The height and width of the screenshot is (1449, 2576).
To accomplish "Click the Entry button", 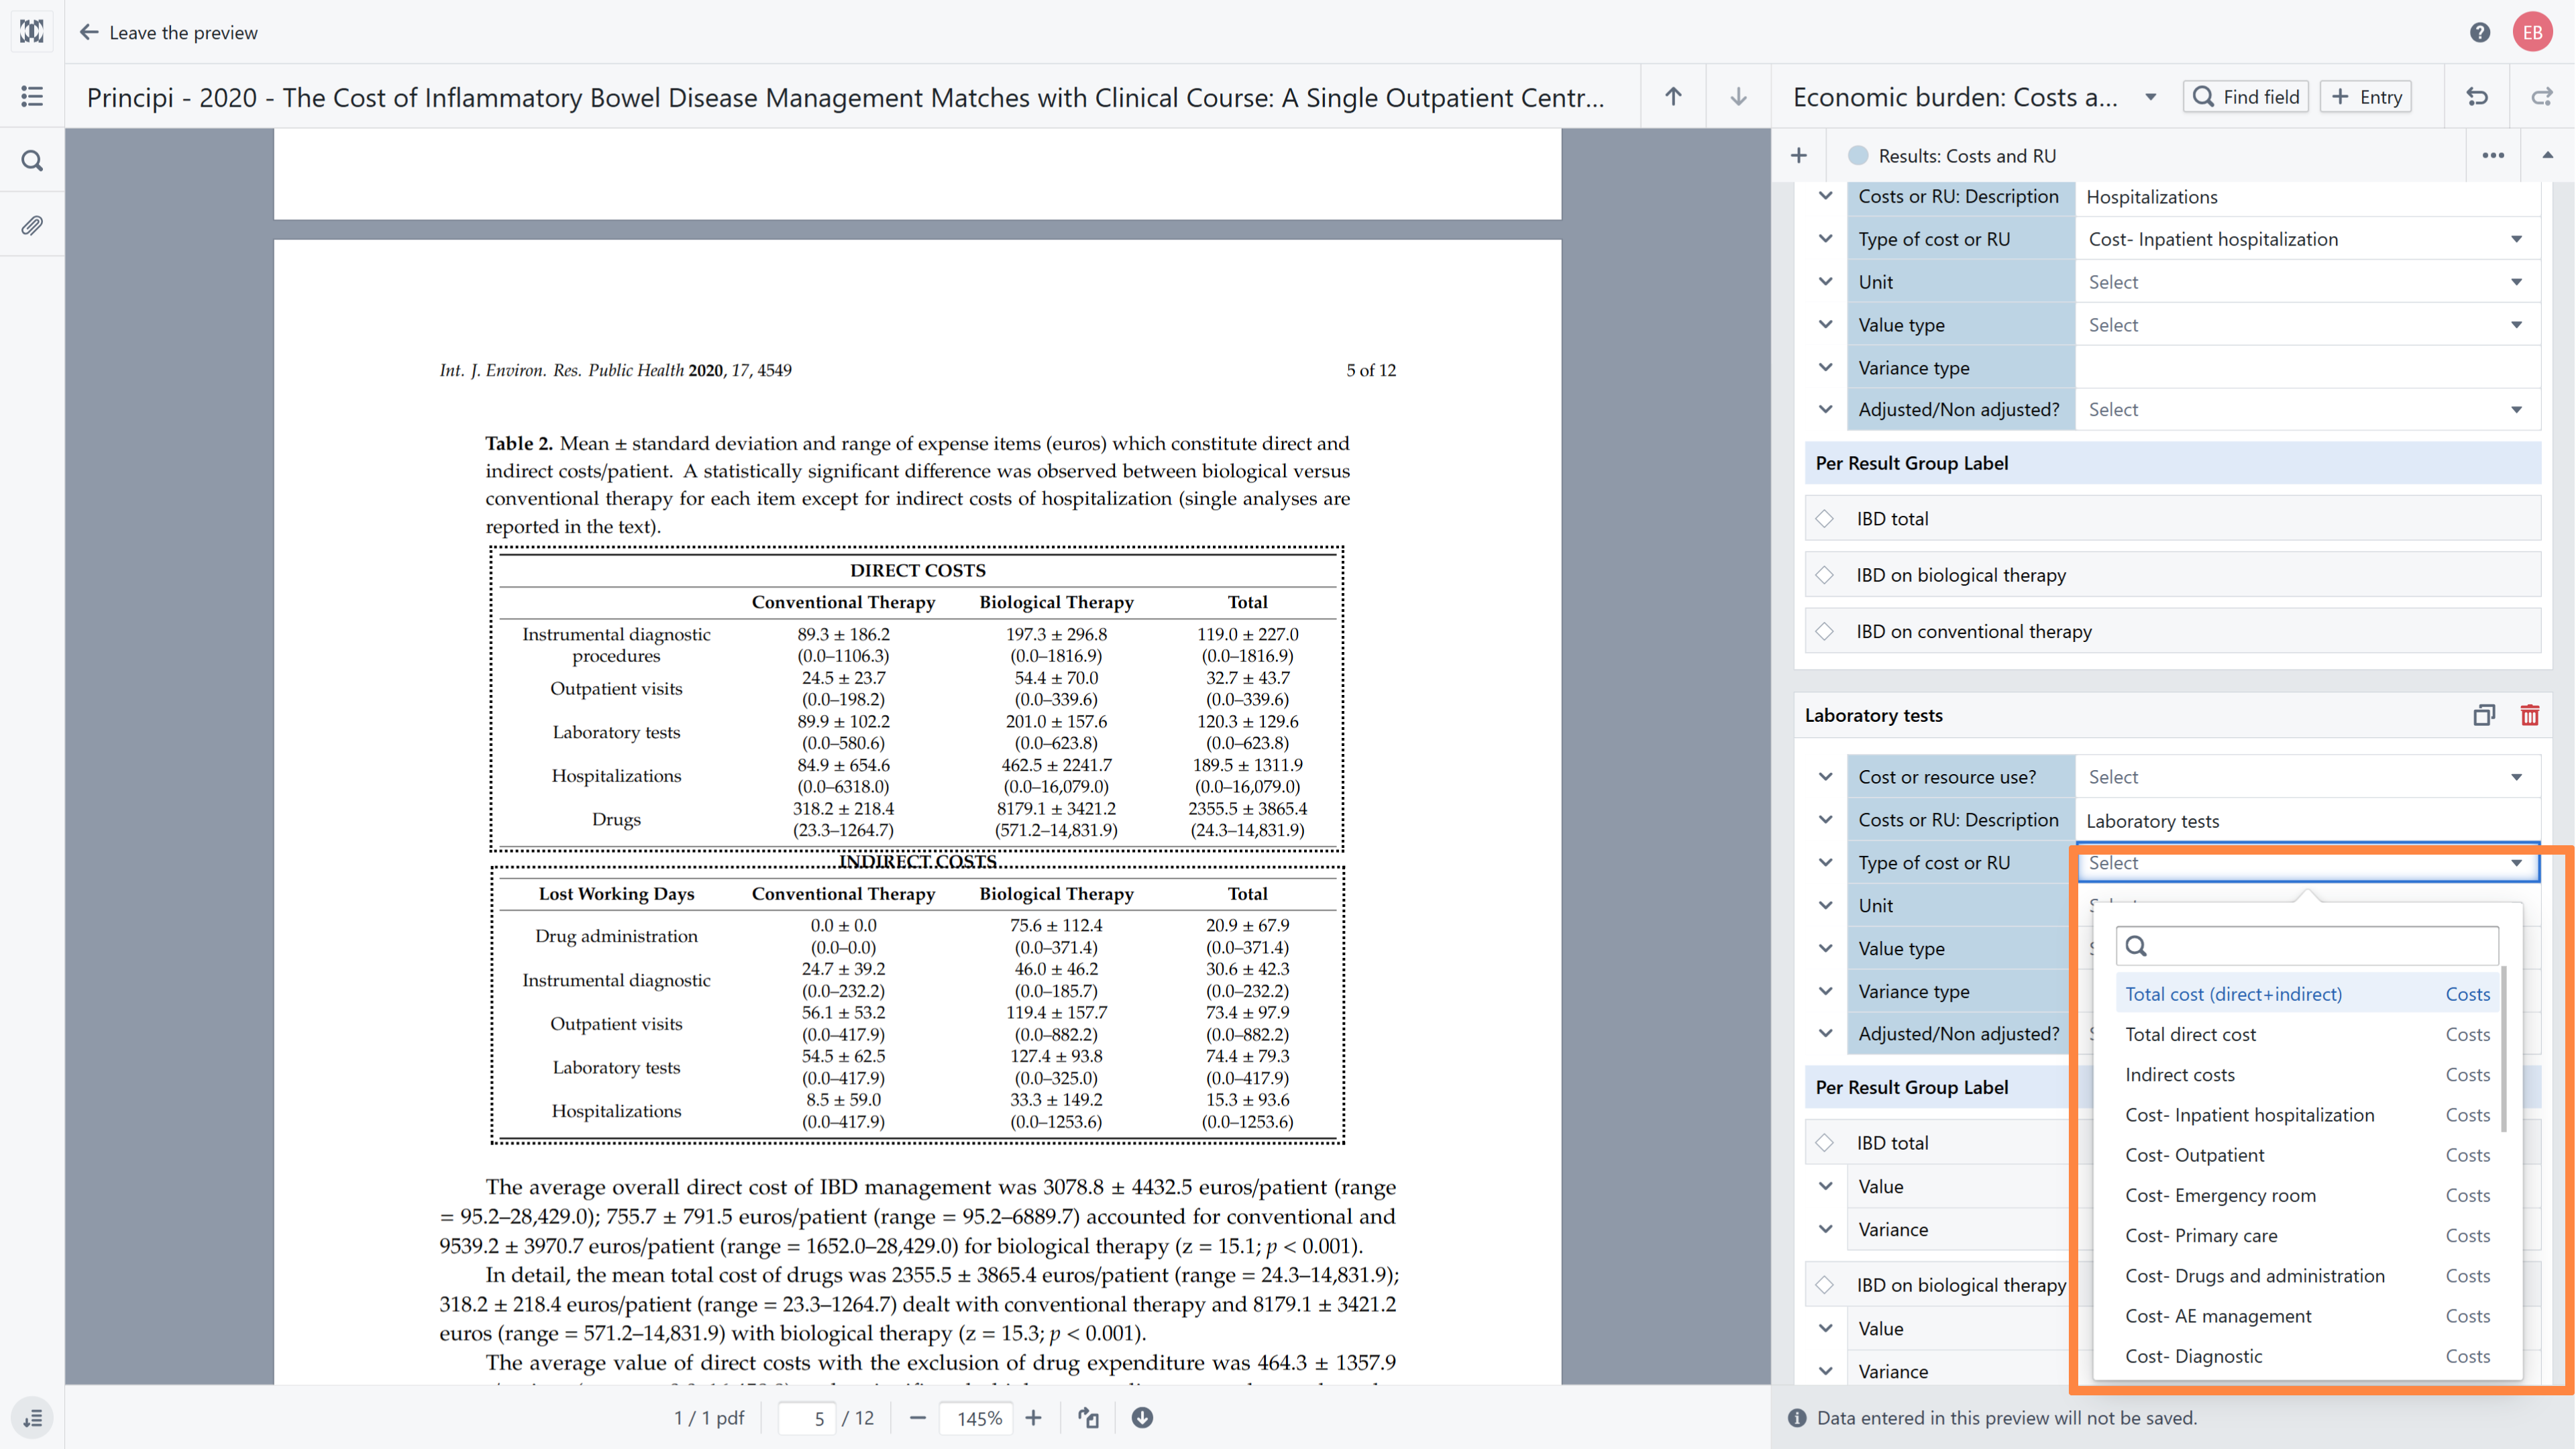I will (2366, 97).
